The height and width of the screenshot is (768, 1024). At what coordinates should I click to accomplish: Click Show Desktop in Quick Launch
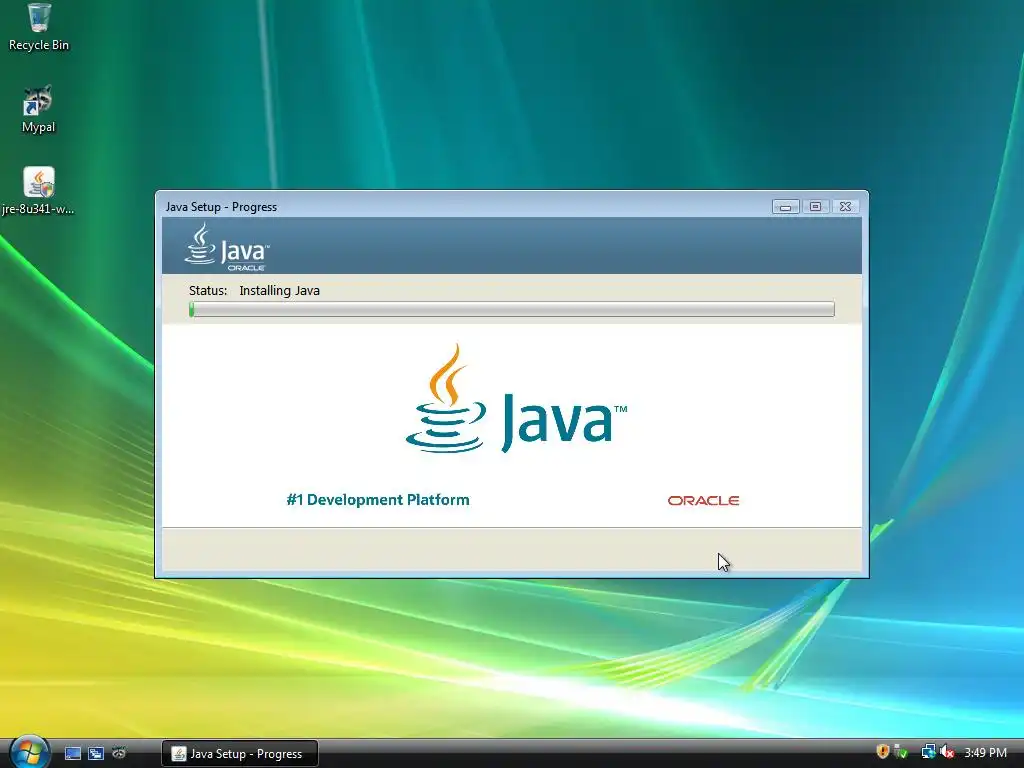click(x=72, y=754)
